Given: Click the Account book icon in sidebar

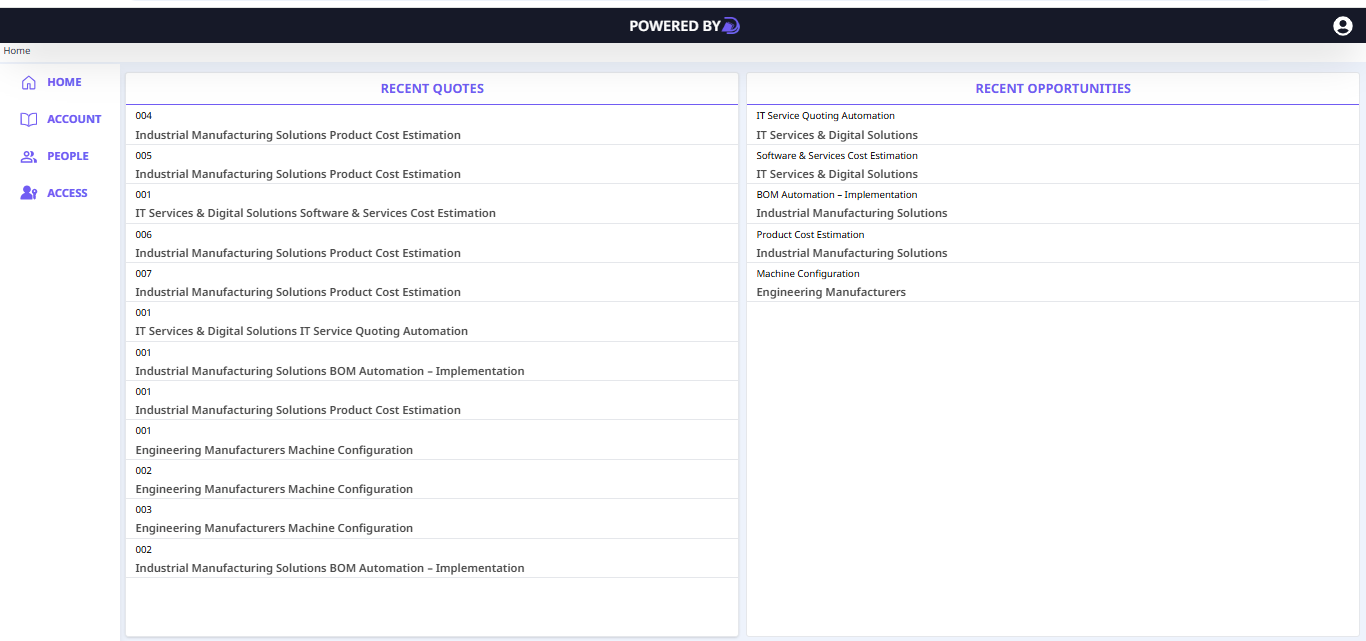Looking at the screenshot, I should tap(29, 120).
